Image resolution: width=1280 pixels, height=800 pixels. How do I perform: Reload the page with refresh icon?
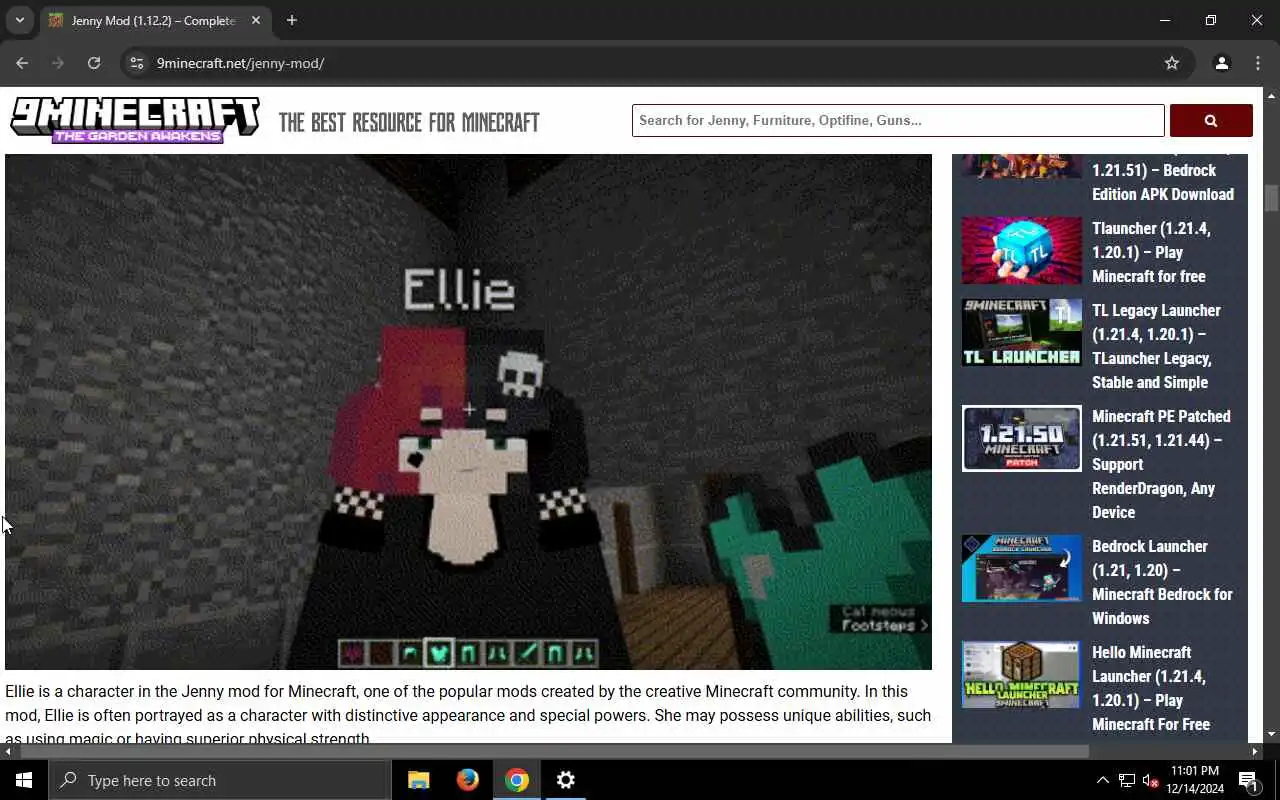click(94, 63)
